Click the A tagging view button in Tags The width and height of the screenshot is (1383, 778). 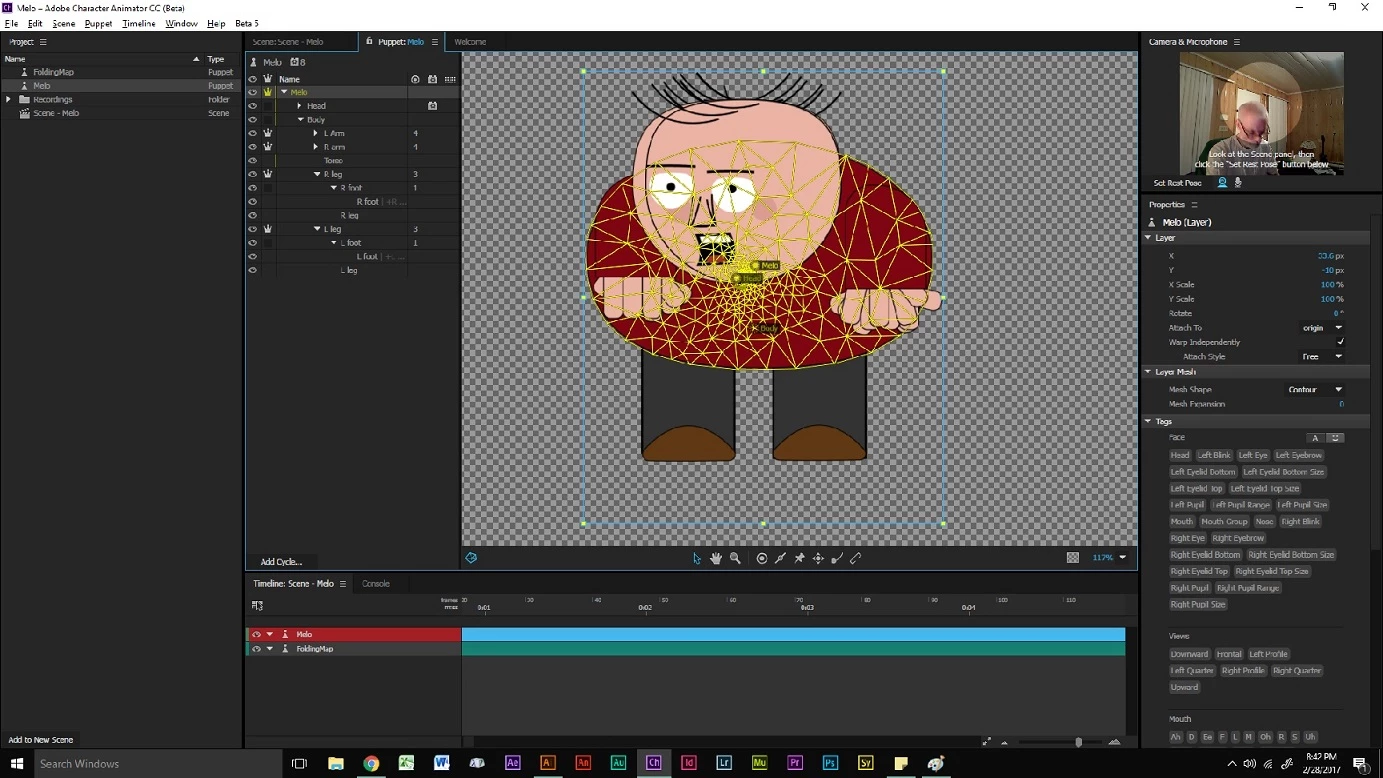(x=1316, y=438)
